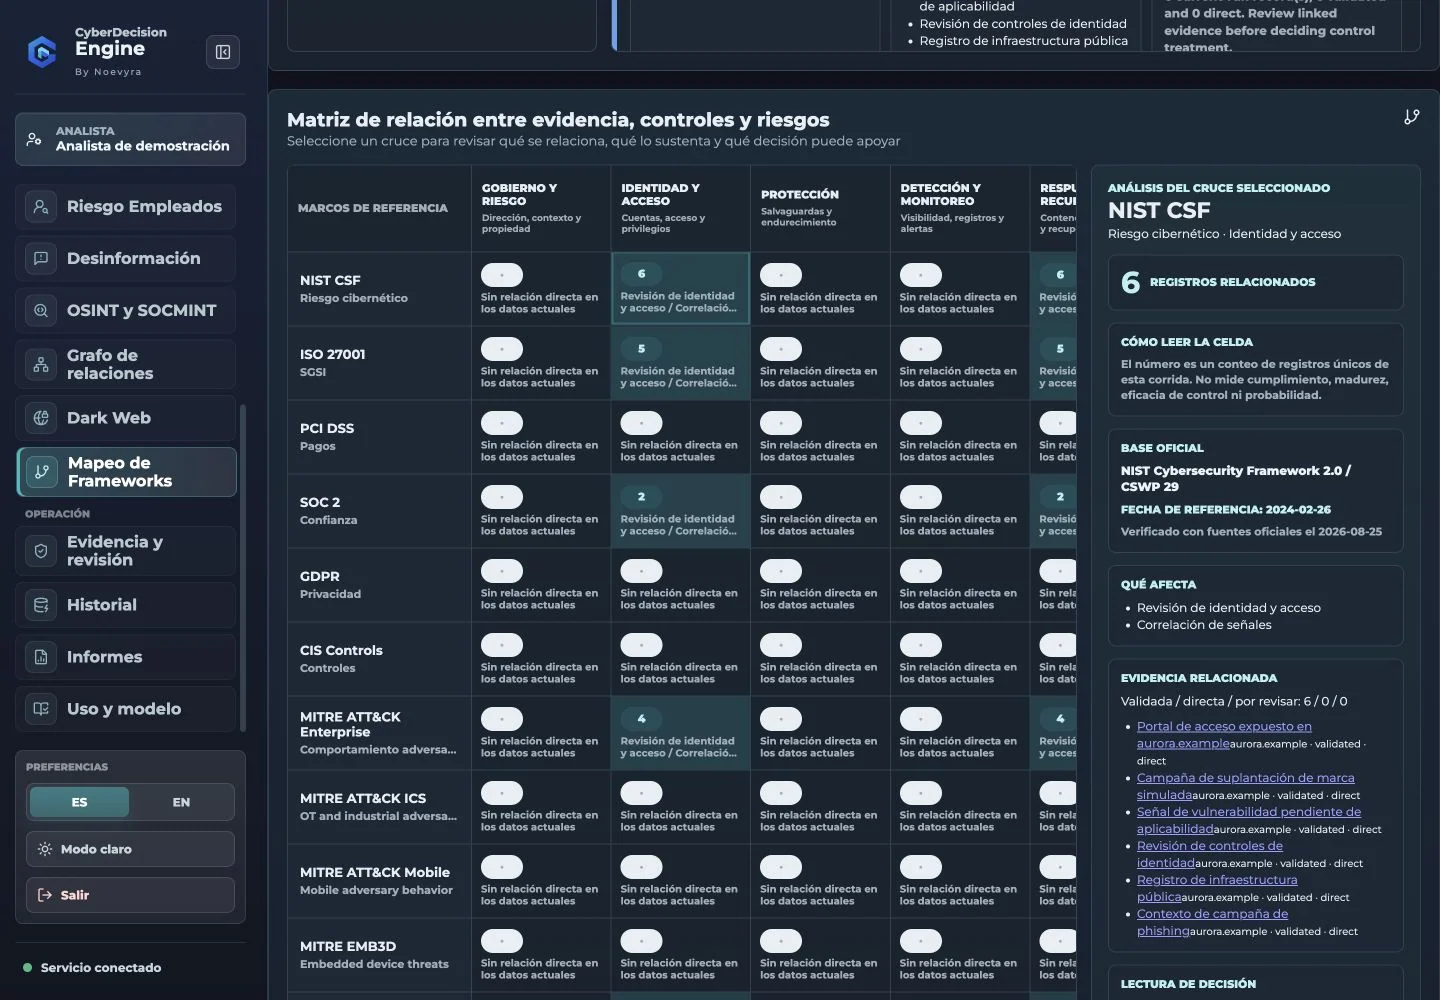Image resolution: width=1440 pixels, height=1000 pixels.
Task: Select ISO 27001 Identidad y acceso cell
Action: 680,363
